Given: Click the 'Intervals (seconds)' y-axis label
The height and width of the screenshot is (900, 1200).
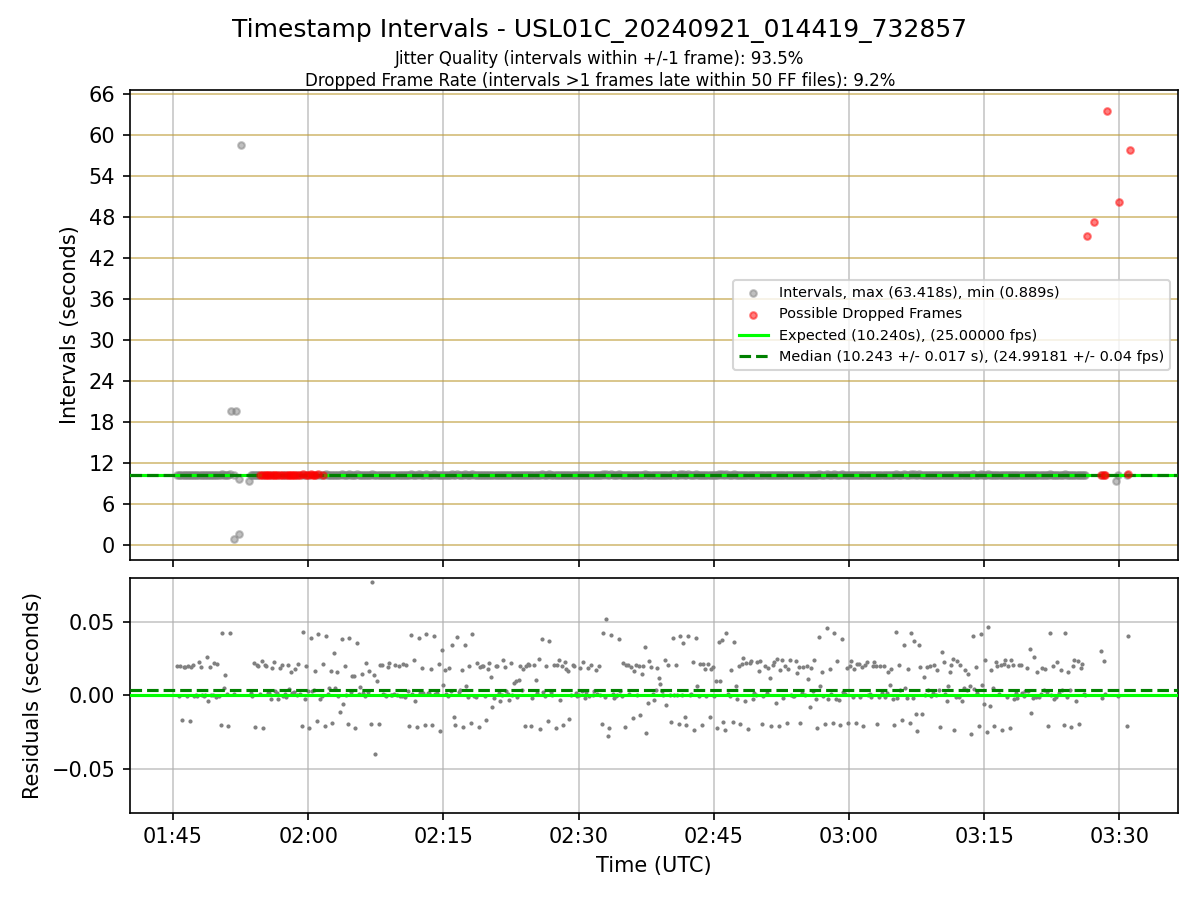Looking at the screenshot, I should (68, 325).
